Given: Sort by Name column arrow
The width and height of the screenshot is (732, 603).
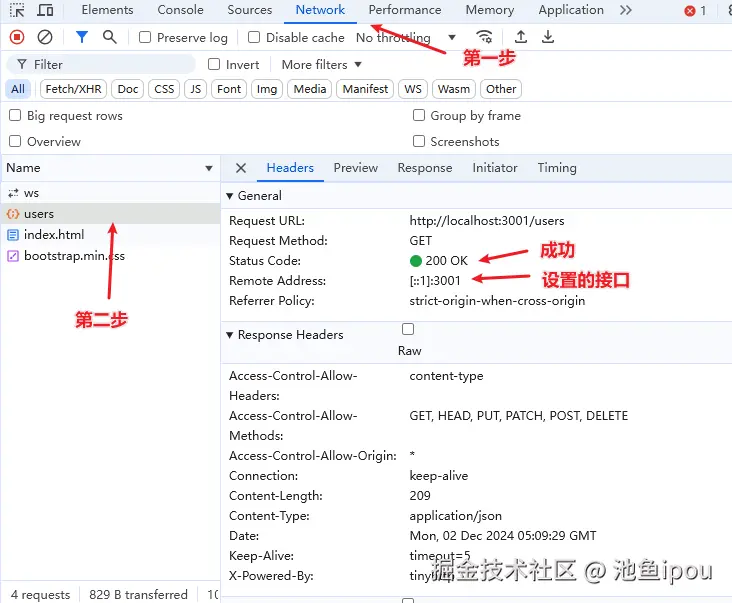Looking at the screenshot, I should click(x=209, y=168).
